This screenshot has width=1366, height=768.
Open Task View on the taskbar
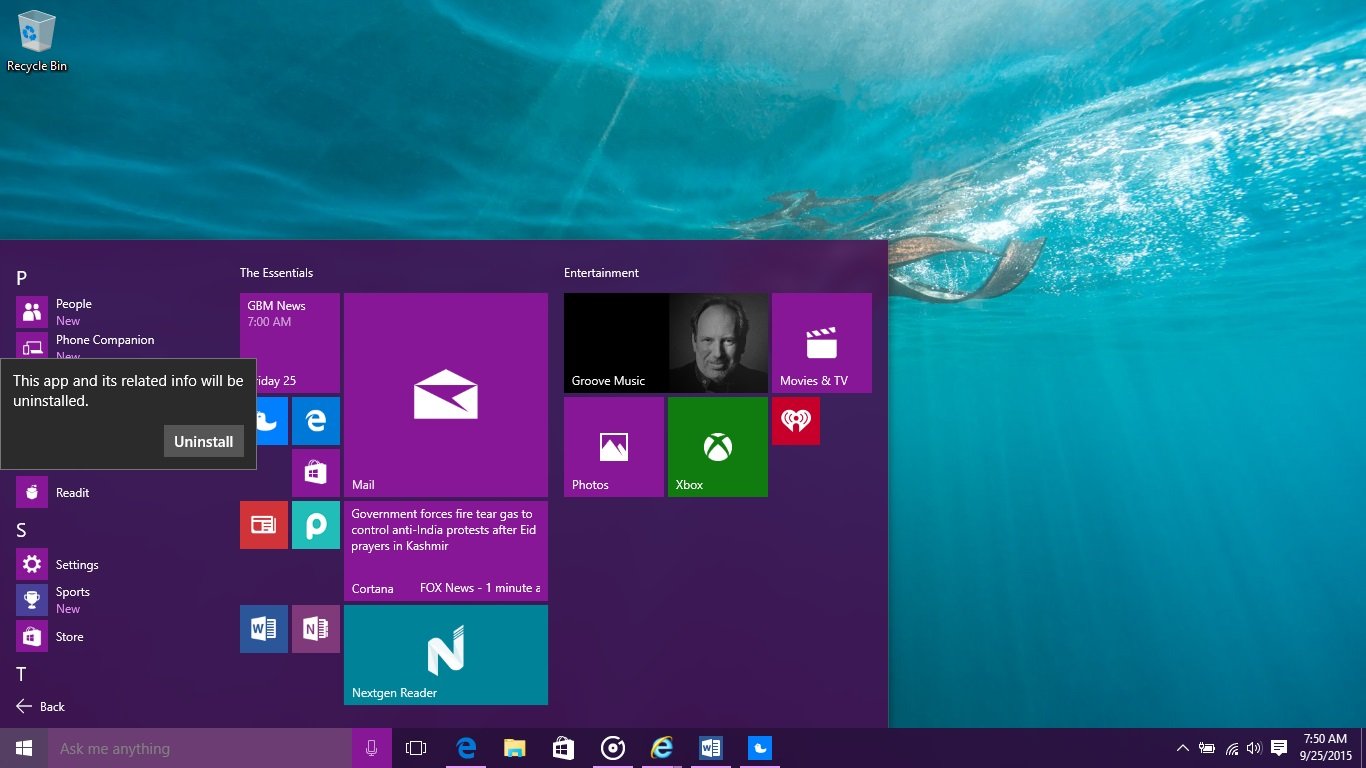(416, 748)
